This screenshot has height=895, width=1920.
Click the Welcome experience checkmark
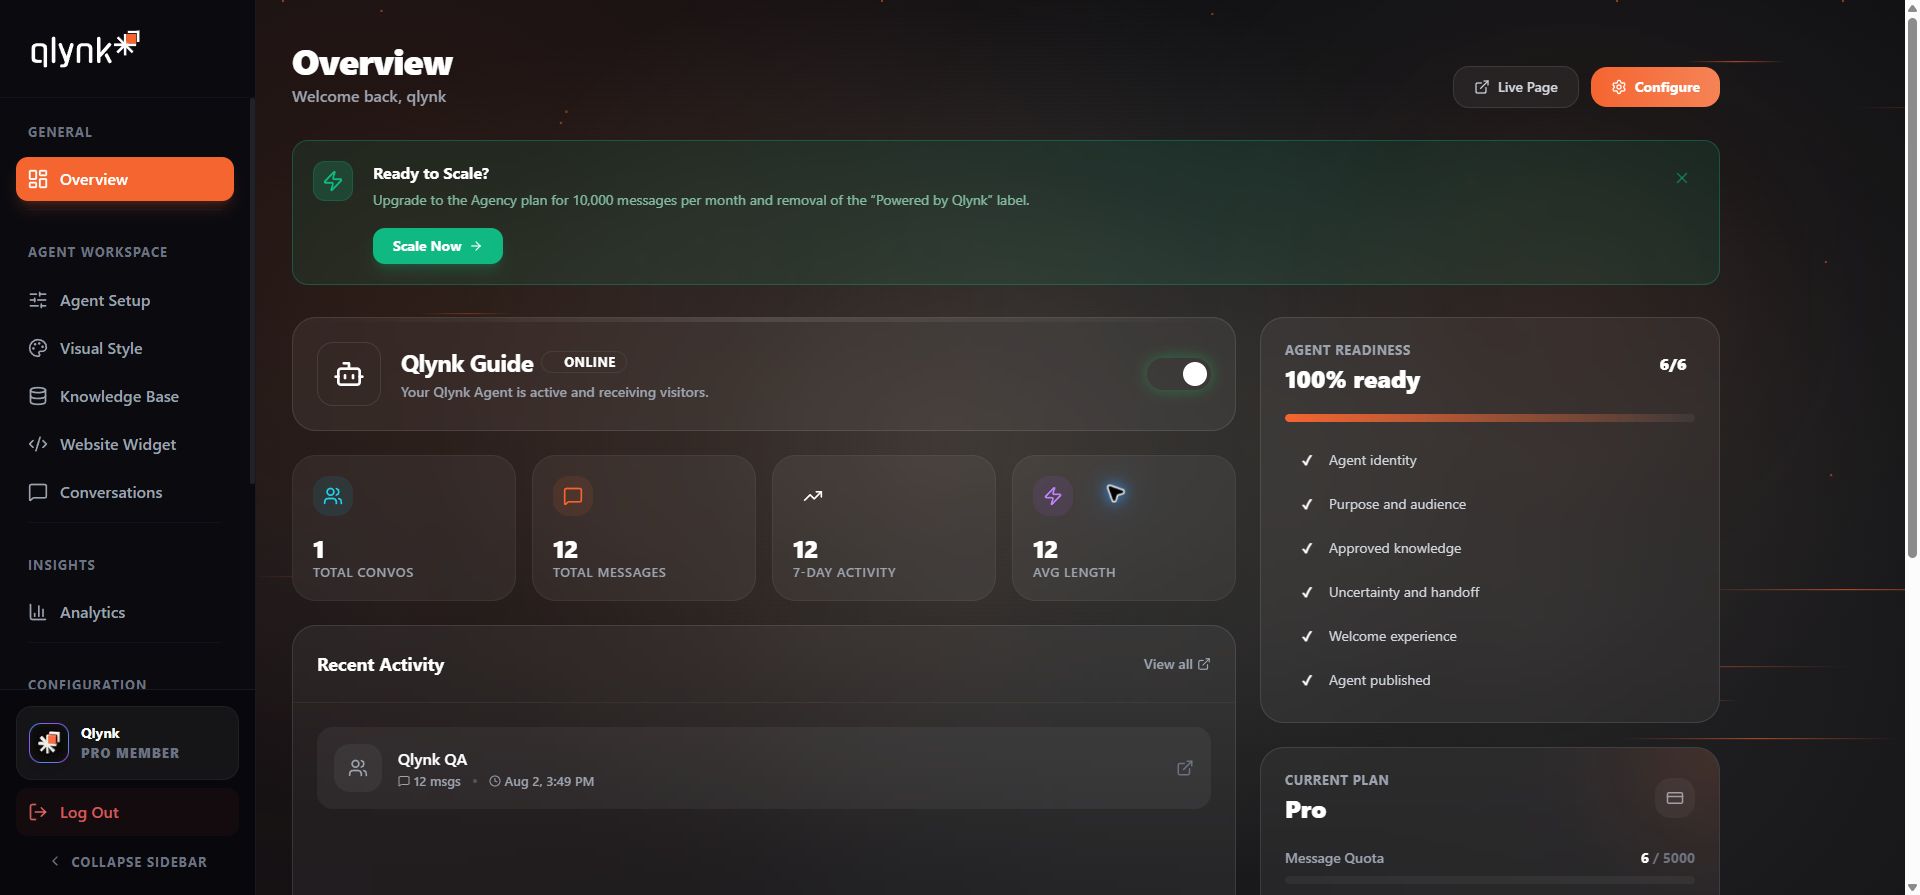1307,636
